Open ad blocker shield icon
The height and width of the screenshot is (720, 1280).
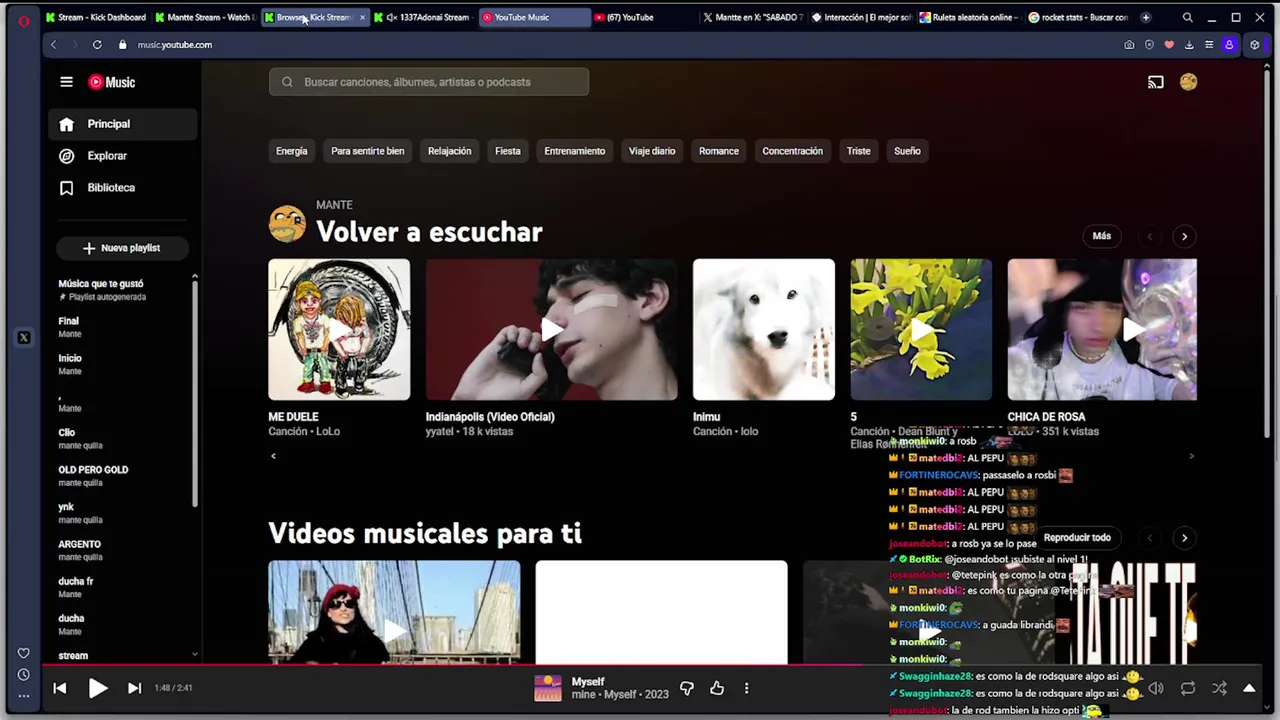(x=1149, y=44)
